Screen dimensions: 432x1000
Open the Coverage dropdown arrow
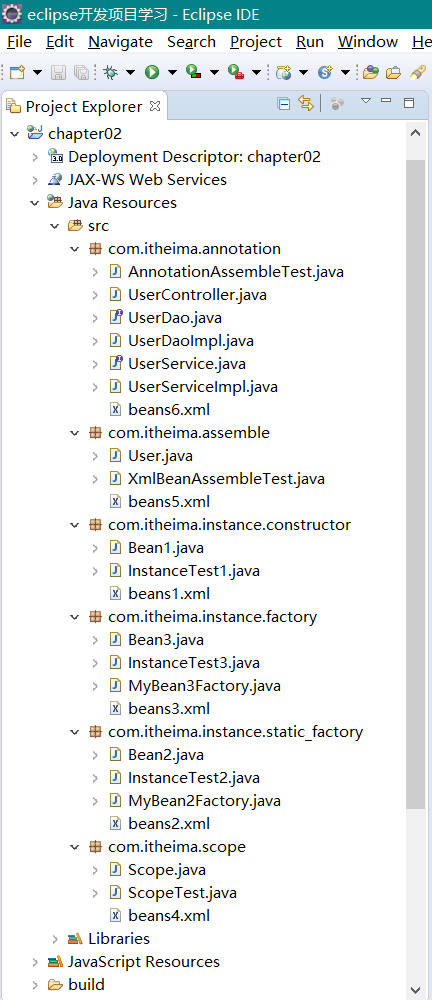pyautogui.click(x=214, y=73)
